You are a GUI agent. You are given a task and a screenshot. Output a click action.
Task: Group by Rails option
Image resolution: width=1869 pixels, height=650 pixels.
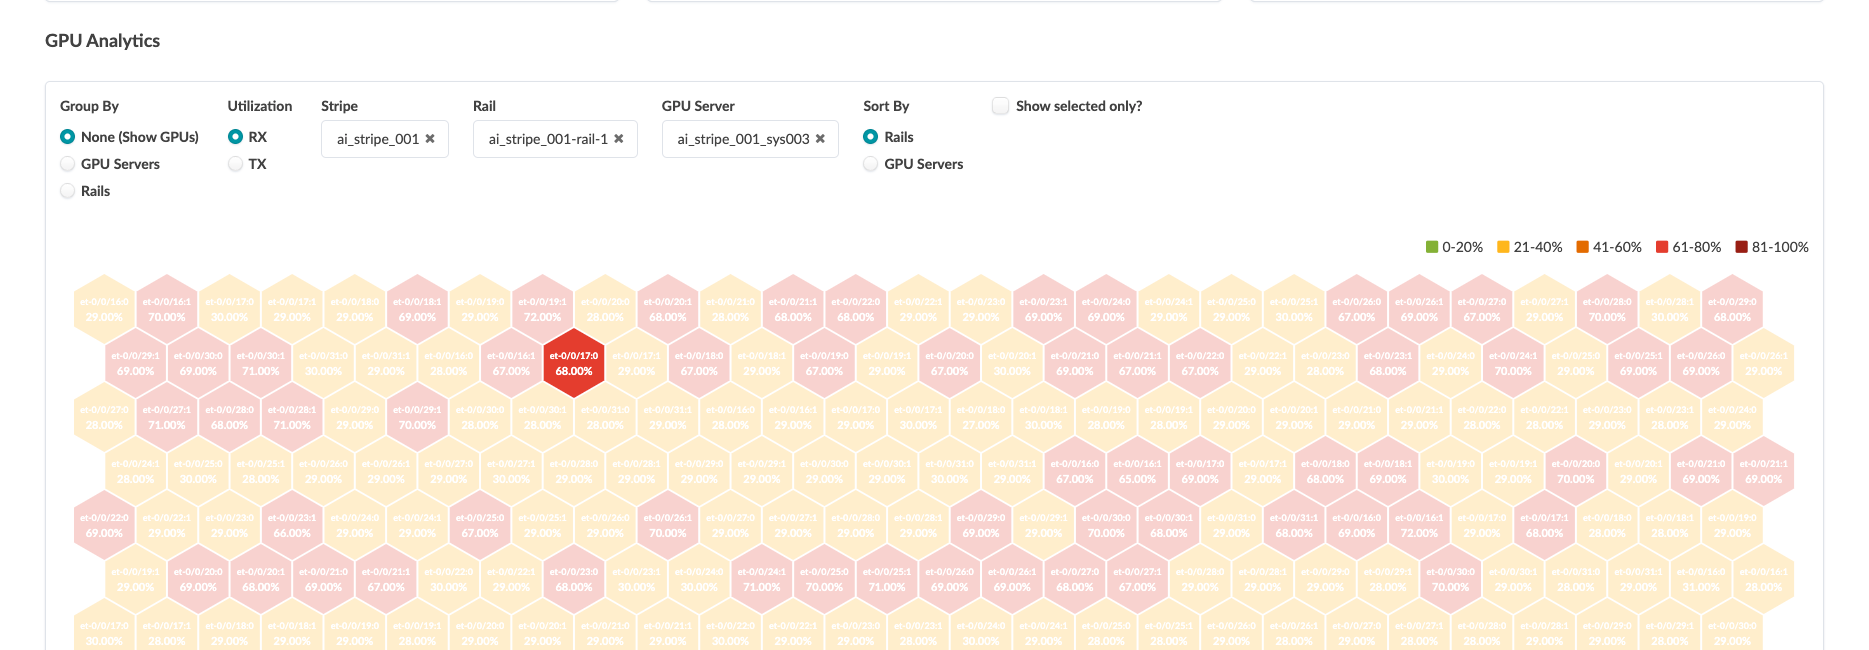click(68, 191)
